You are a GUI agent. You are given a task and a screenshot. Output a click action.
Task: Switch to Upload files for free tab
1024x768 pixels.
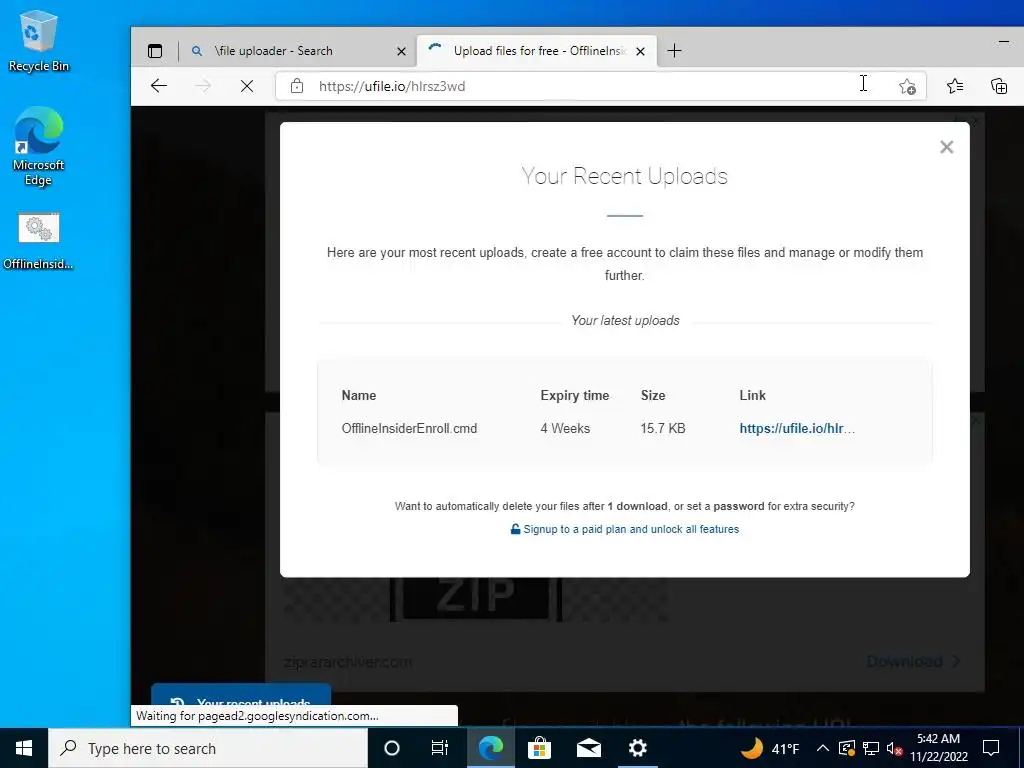(537, 51)
